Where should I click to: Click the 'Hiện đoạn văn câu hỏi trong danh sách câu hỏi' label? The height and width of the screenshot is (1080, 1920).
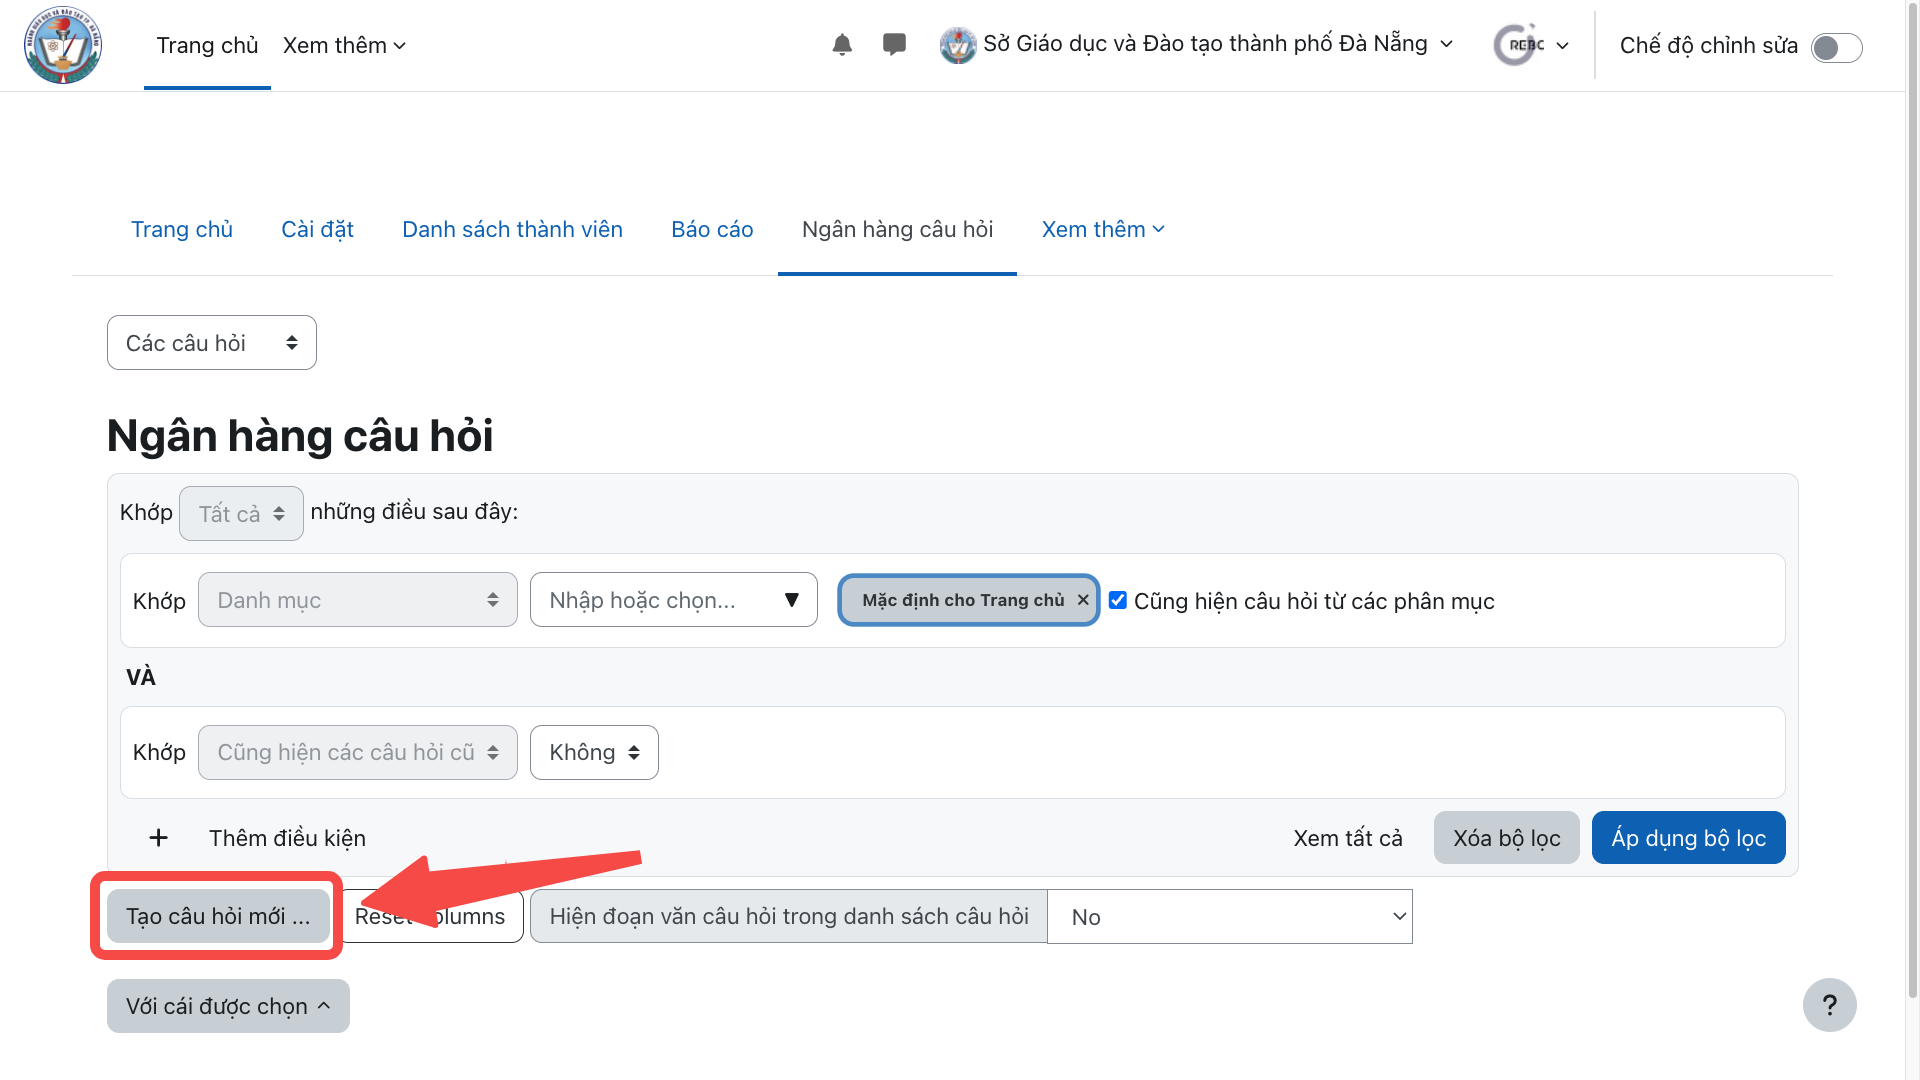(788, 917)
